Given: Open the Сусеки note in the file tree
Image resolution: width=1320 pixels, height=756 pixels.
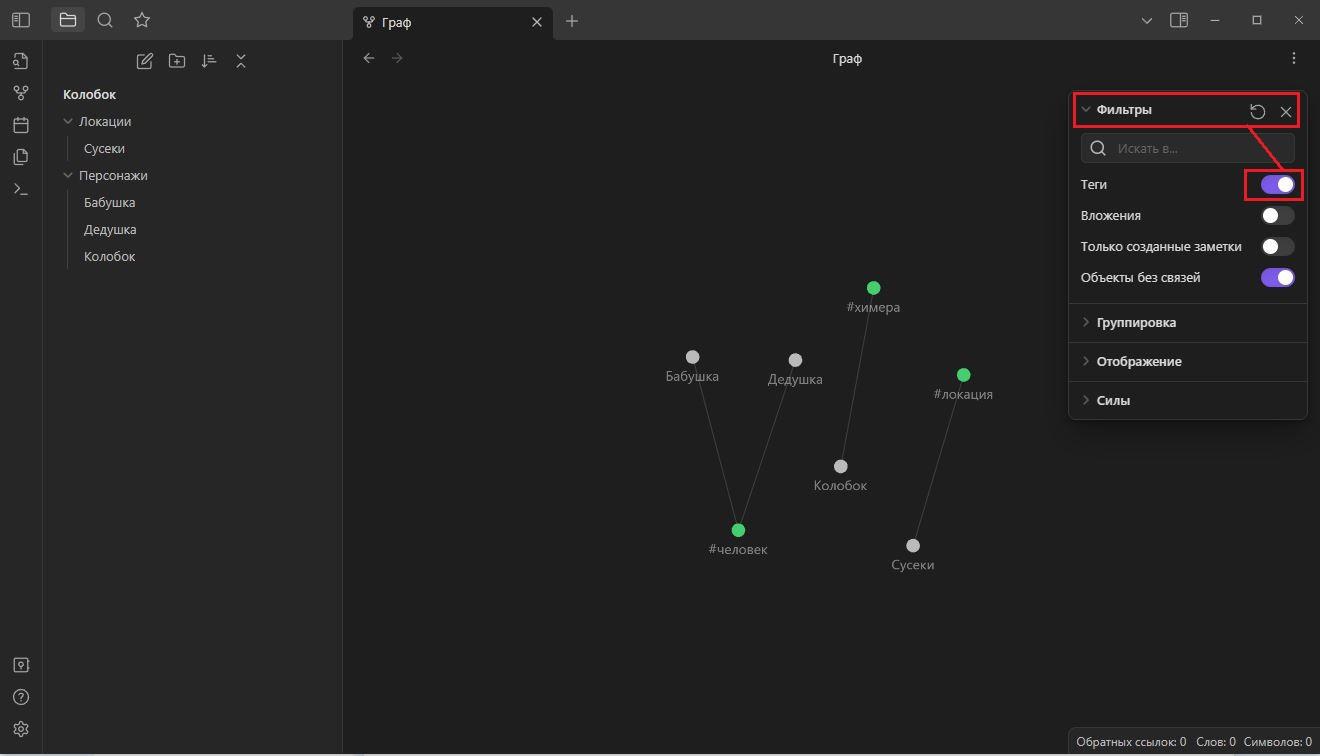Looking at the screenshot, I should [104, 149].
